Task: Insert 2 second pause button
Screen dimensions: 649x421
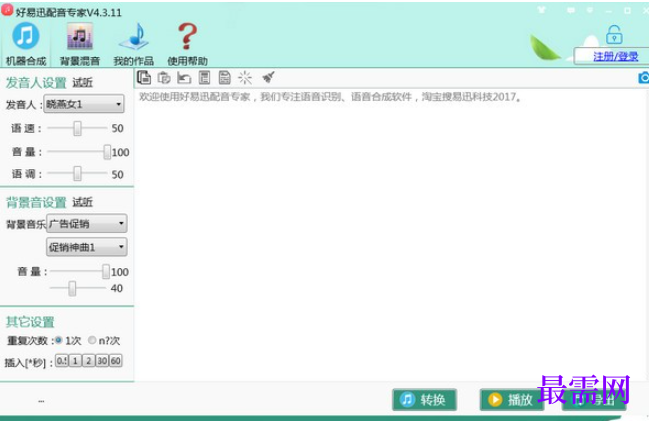Action: (89, 361)
